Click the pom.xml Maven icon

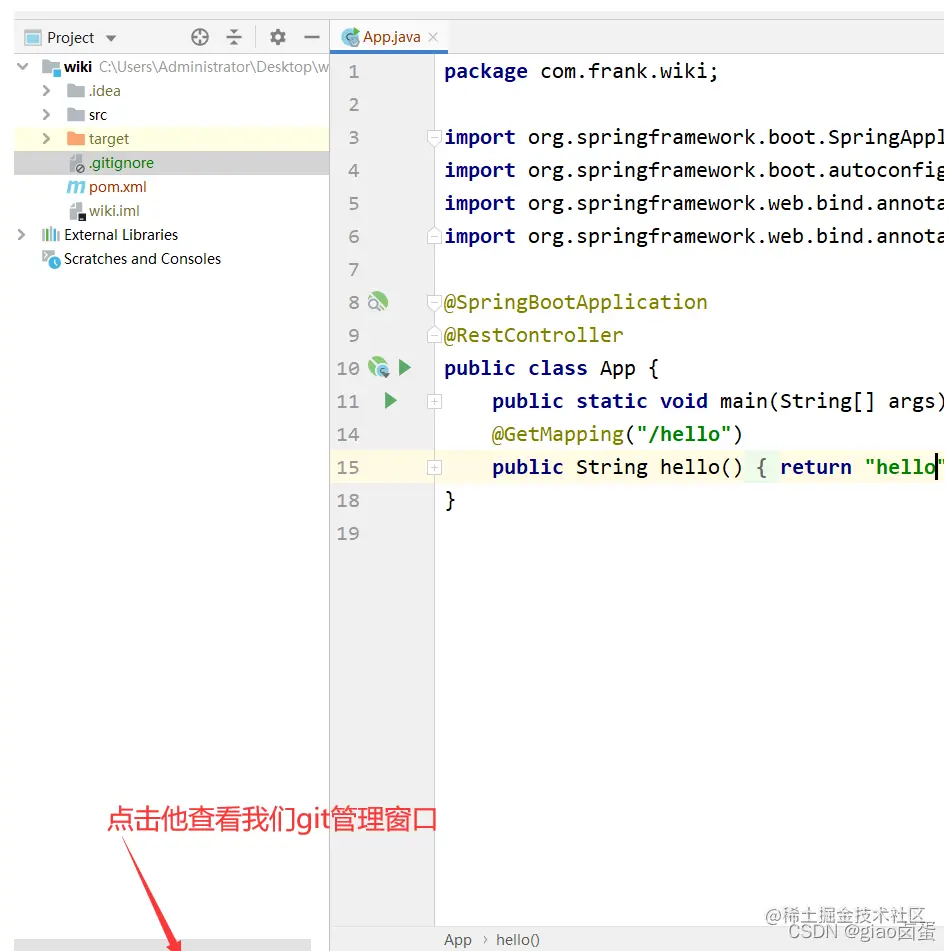(x=76, y=187)
